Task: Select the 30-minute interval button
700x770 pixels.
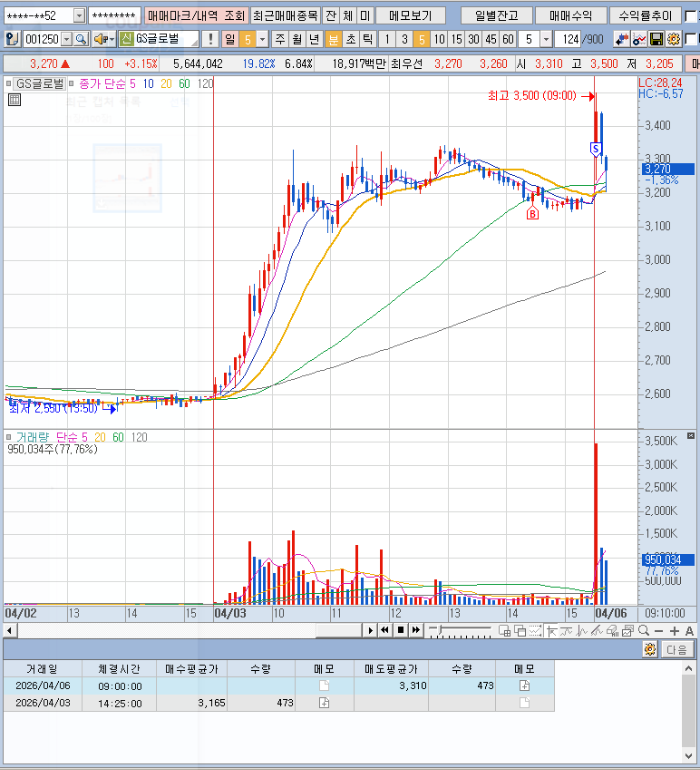Action: [x=474, y=39]
